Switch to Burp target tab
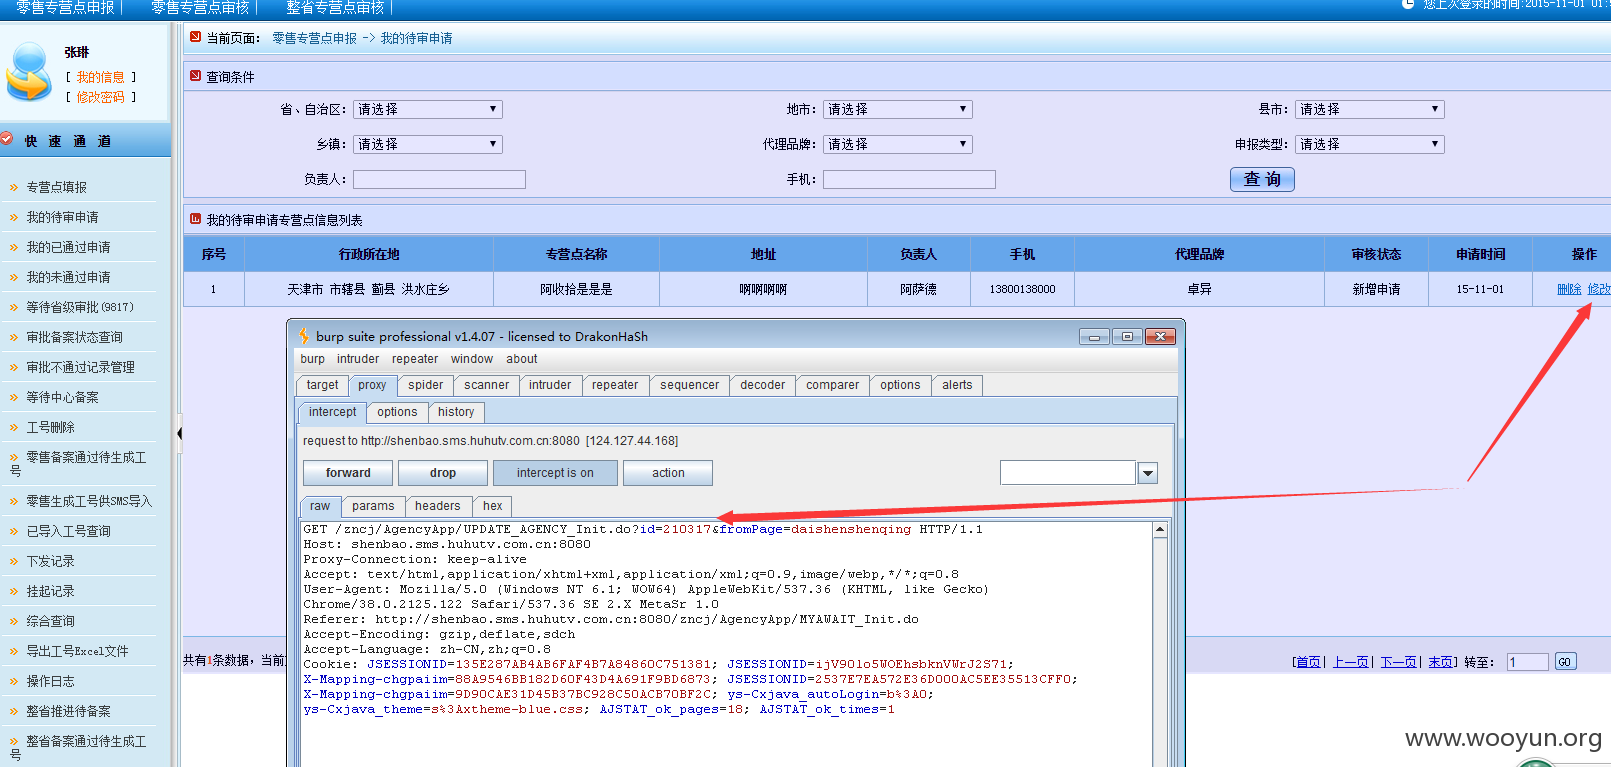The height and width of the screenshot is (767, 1611). [x=322, y=385]
